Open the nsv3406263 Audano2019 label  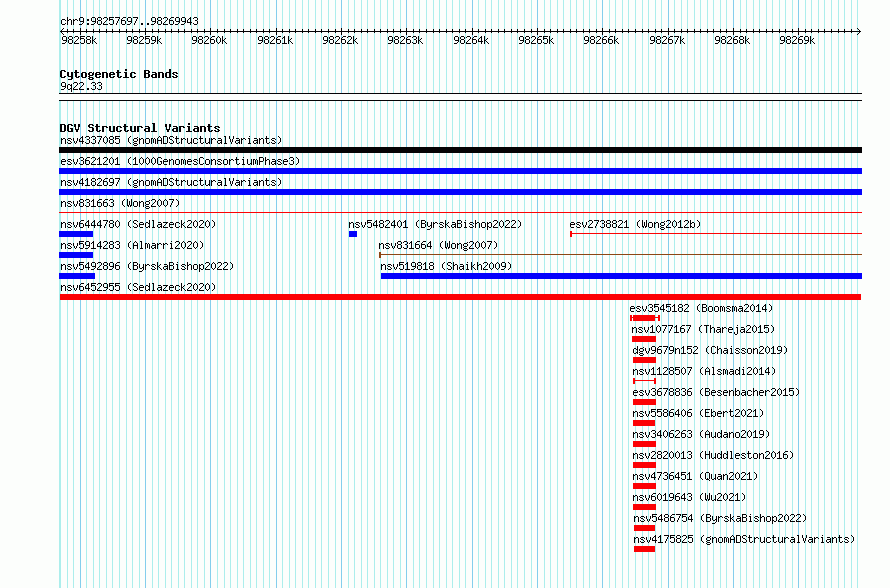pyautogui.click(x=701, y=434)
